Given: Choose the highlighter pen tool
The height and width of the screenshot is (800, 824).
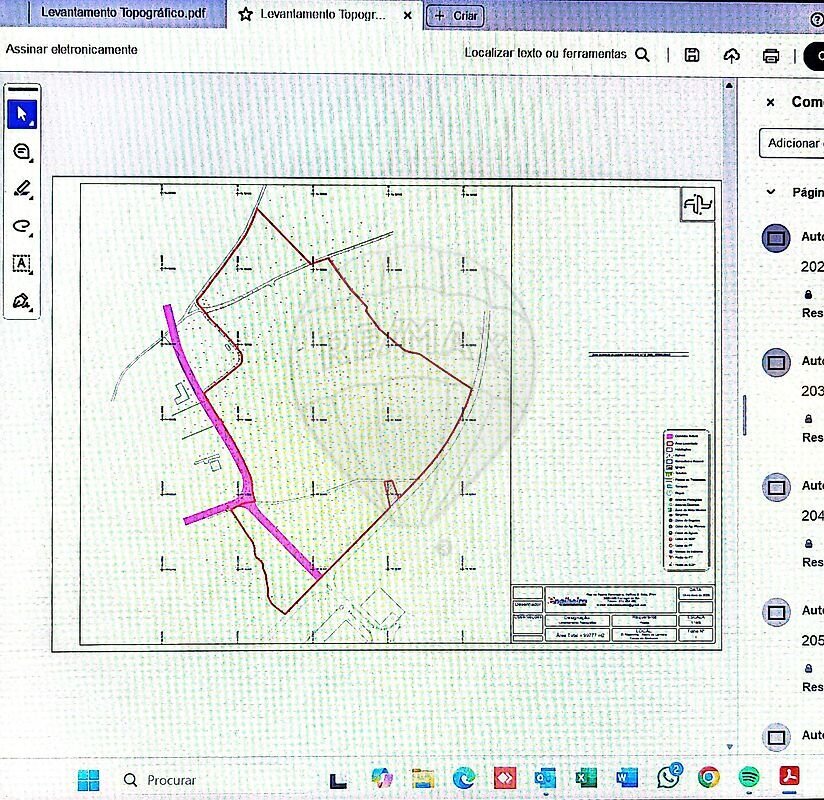Looking at the screenshot, I should click(22, 189).
